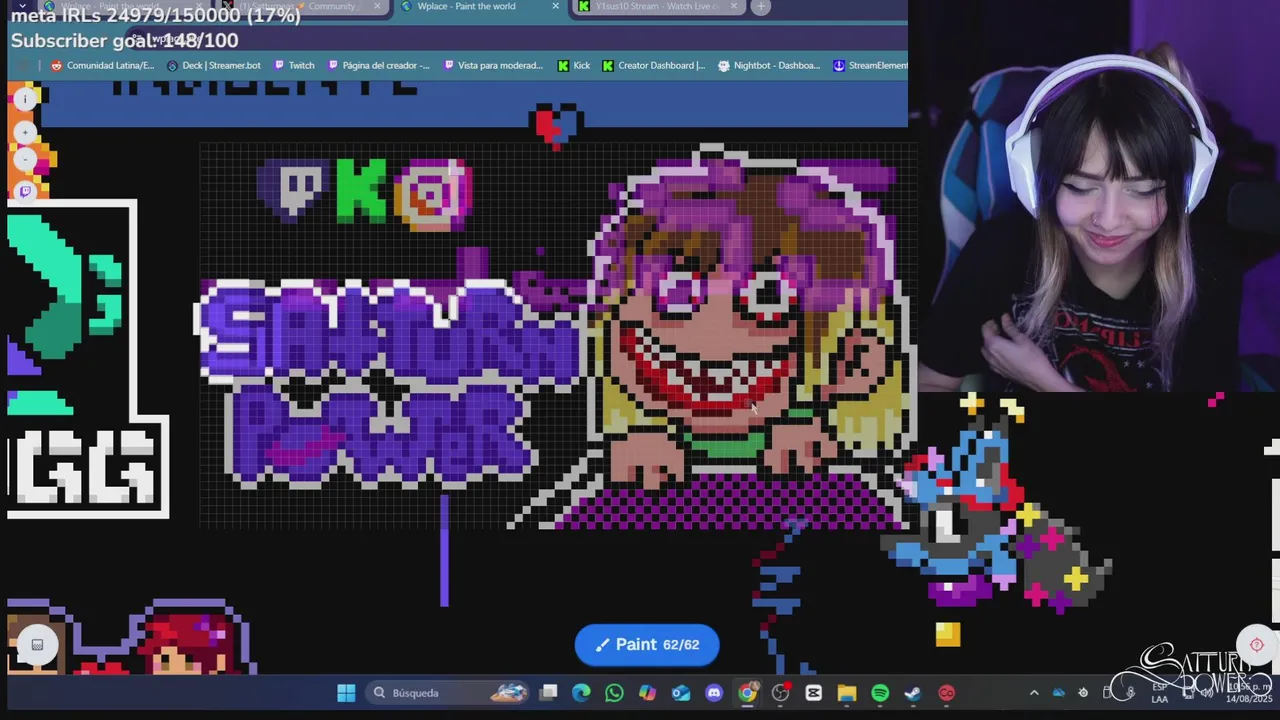The width and height of the screenshot is (1280, 720).
Task: Open CapCut from the taskbar
Action: click(x=813, y=693)
